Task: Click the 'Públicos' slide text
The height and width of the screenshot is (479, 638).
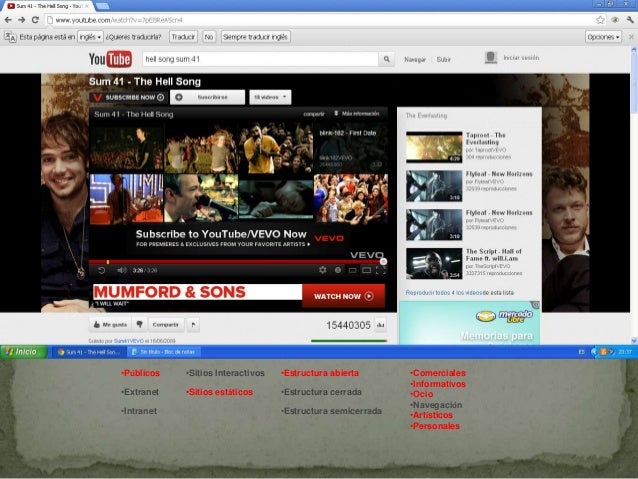Action: pos(140,373)
